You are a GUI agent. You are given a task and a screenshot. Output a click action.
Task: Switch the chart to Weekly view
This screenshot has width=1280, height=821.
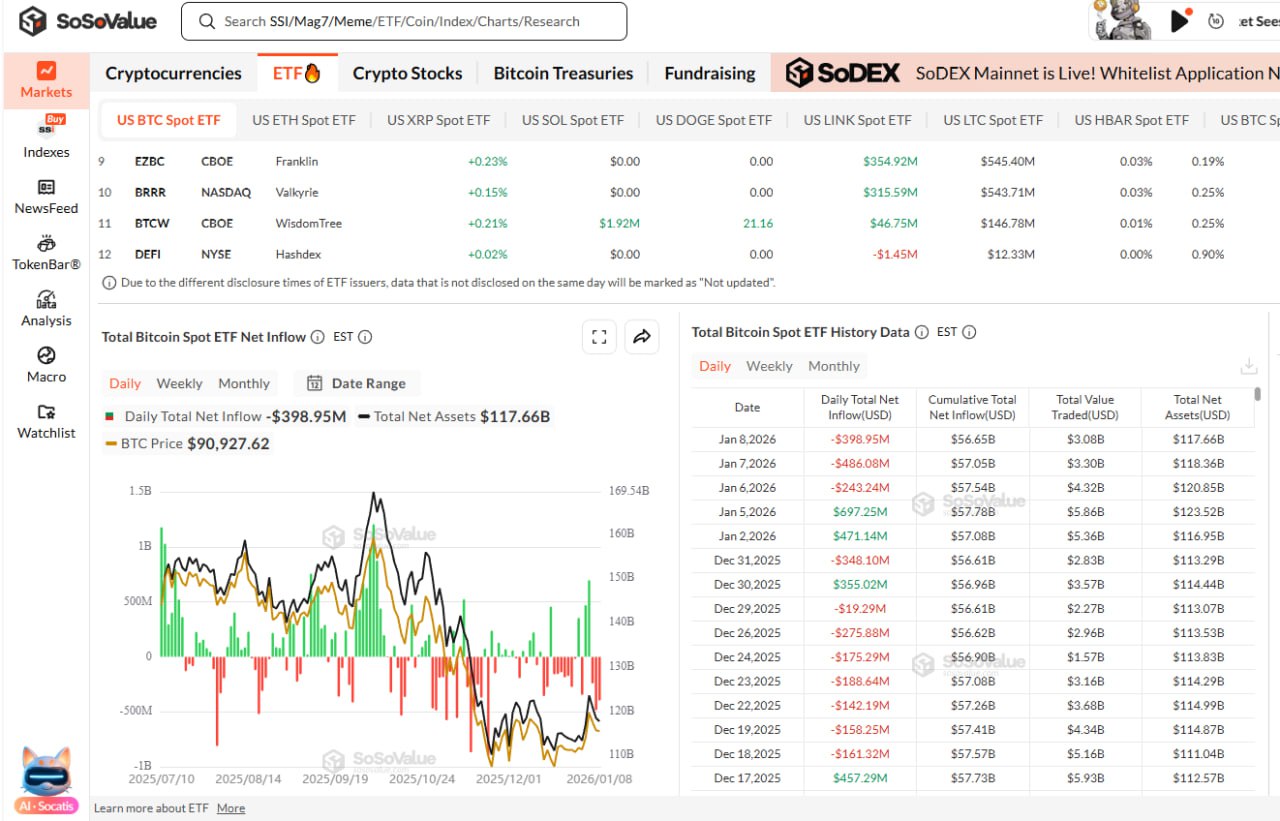[179, 383]
